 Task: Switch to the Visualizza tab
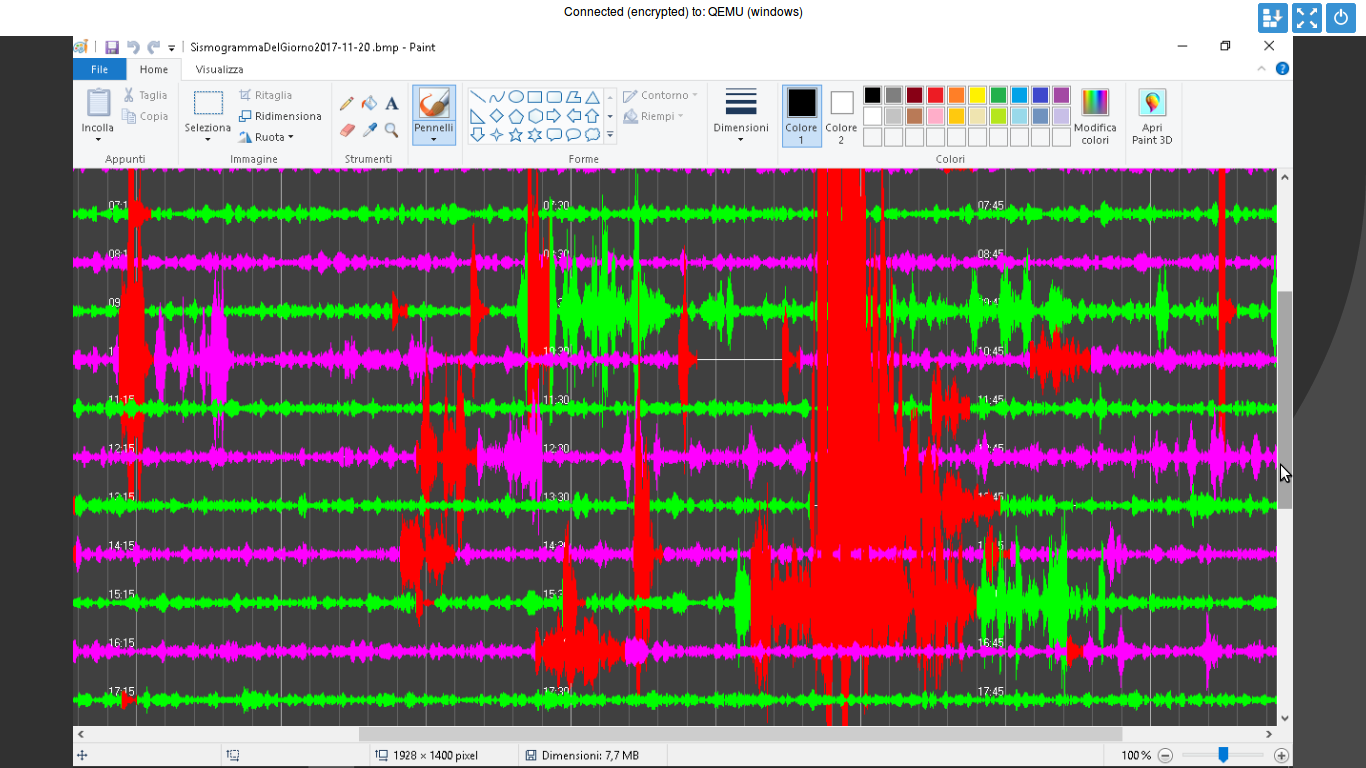219,69
